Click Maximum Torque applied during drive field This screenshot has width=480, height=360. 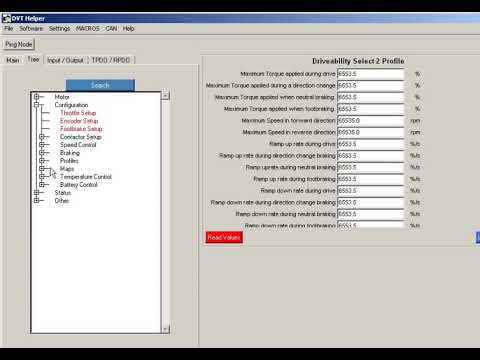tap(371, 74)
